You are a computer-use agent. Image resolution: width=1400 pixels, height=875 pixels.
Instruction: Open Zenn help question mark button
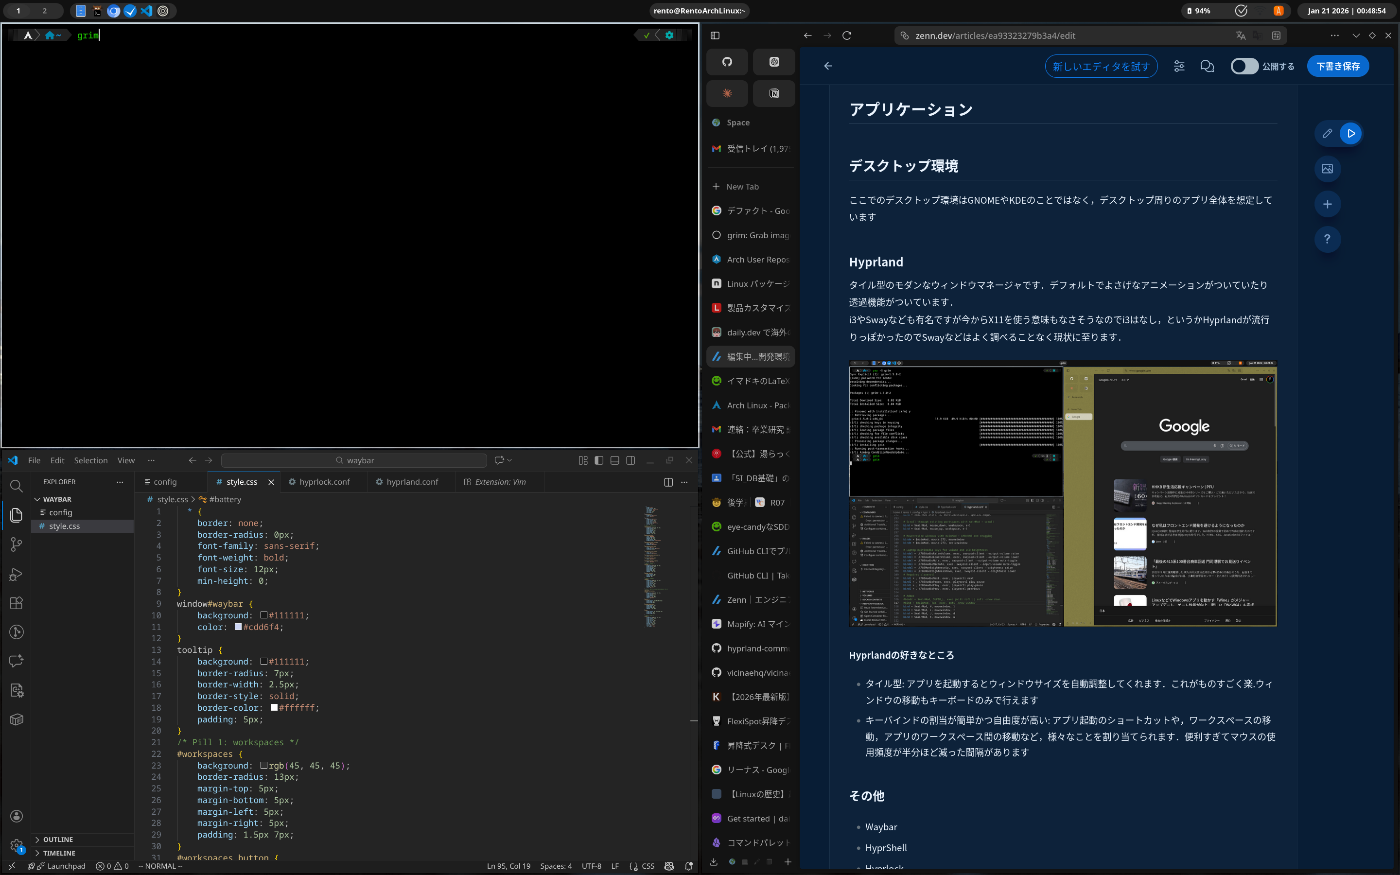(x=1327, y=239)
